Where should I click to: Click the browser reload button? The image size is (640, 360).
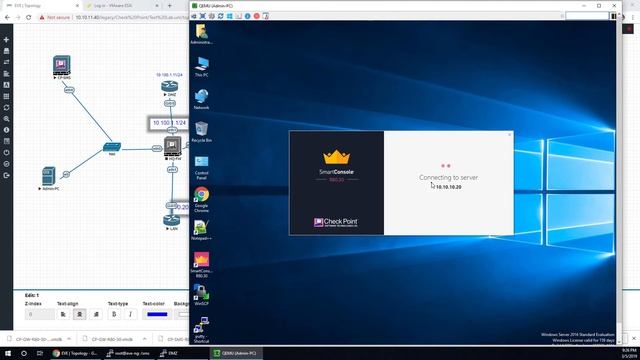coord(29,18)
